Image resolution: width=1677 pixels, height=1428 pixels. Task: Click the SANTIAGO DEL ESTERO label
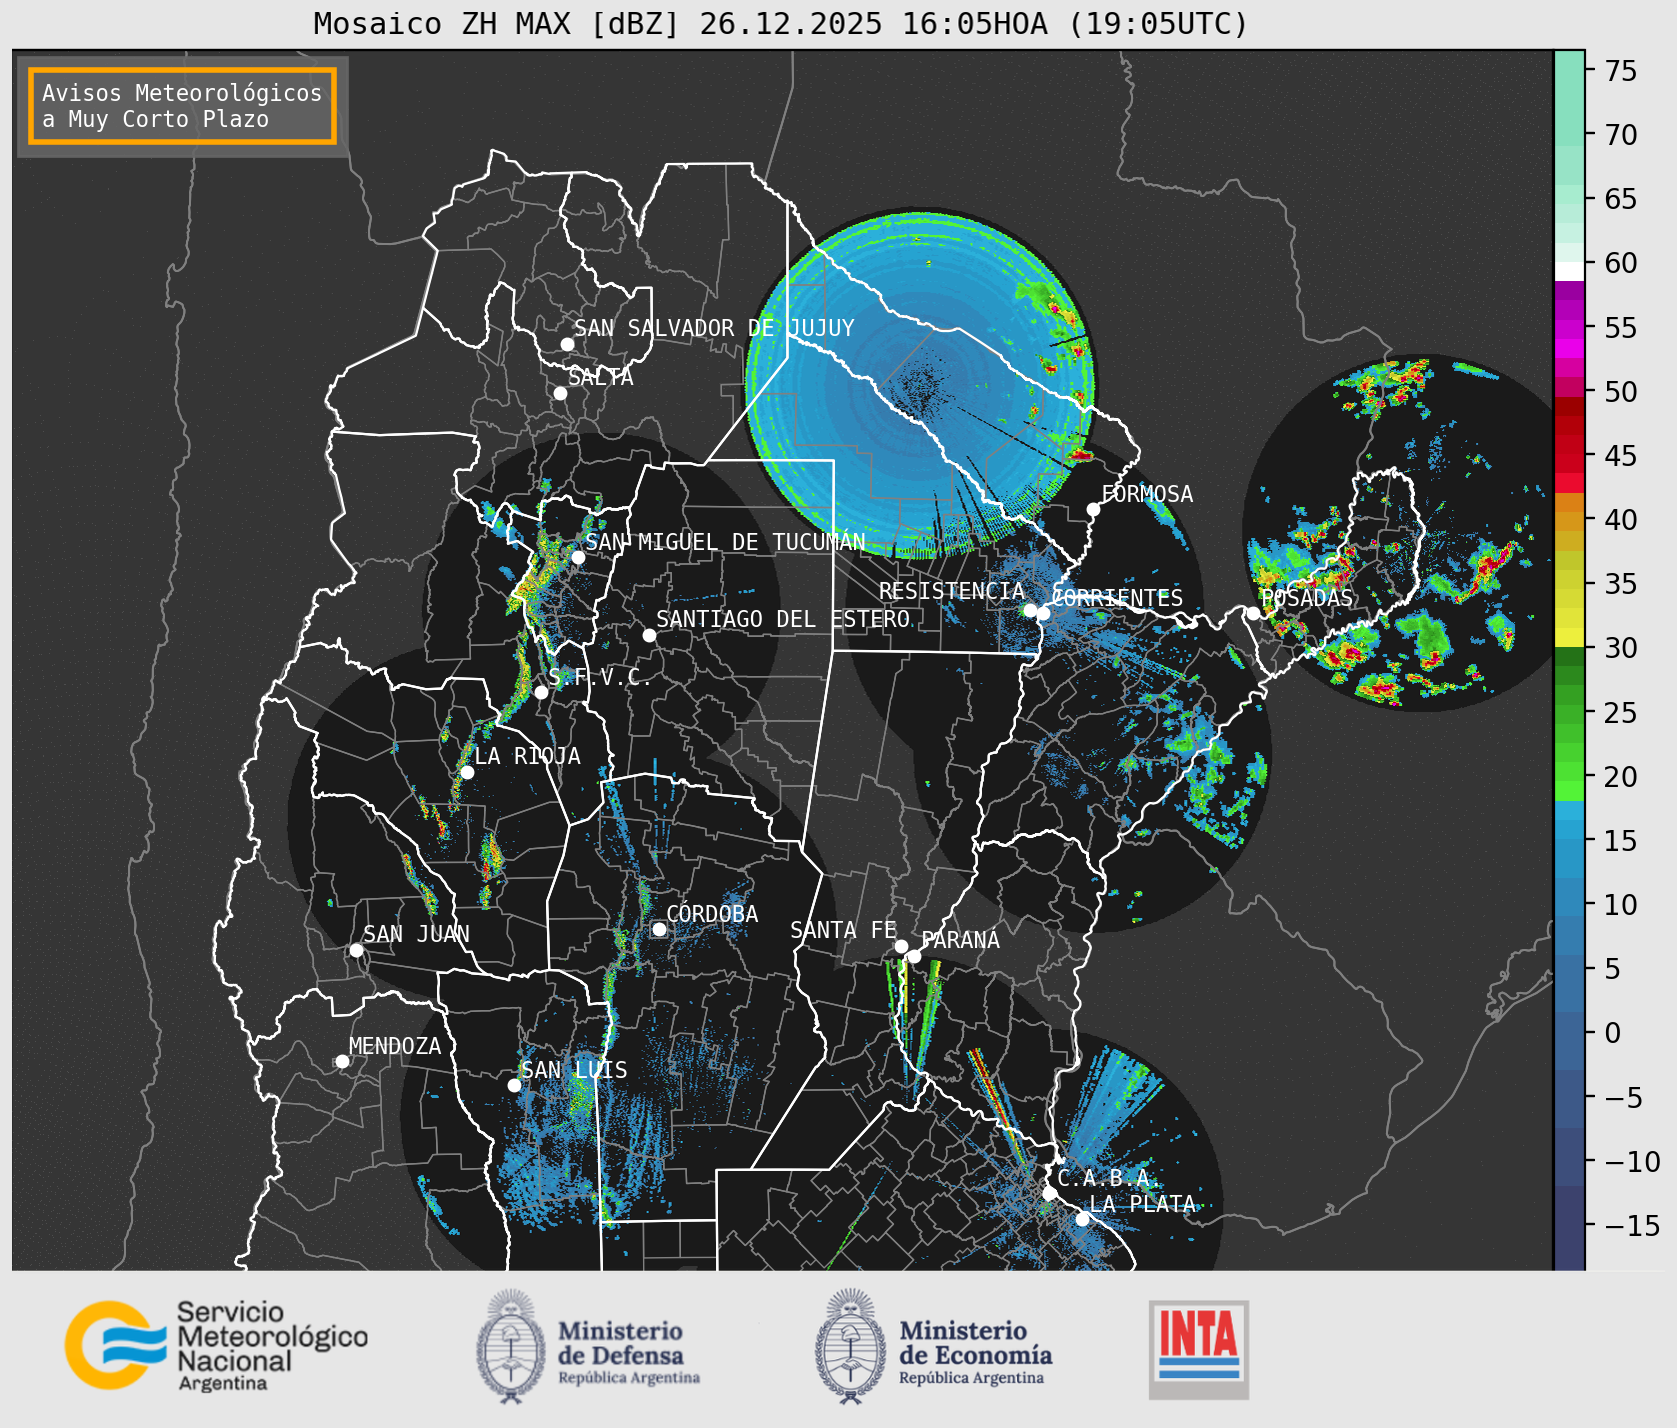(783, 619)
